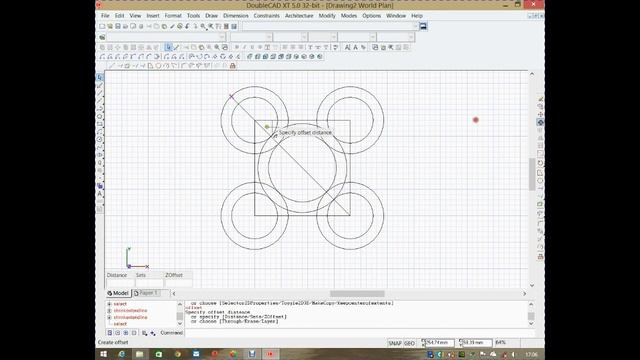Open the Architecture menu
Image resolution: width=640 pixels, height=360 pixels.
click(x=299, y=16)
